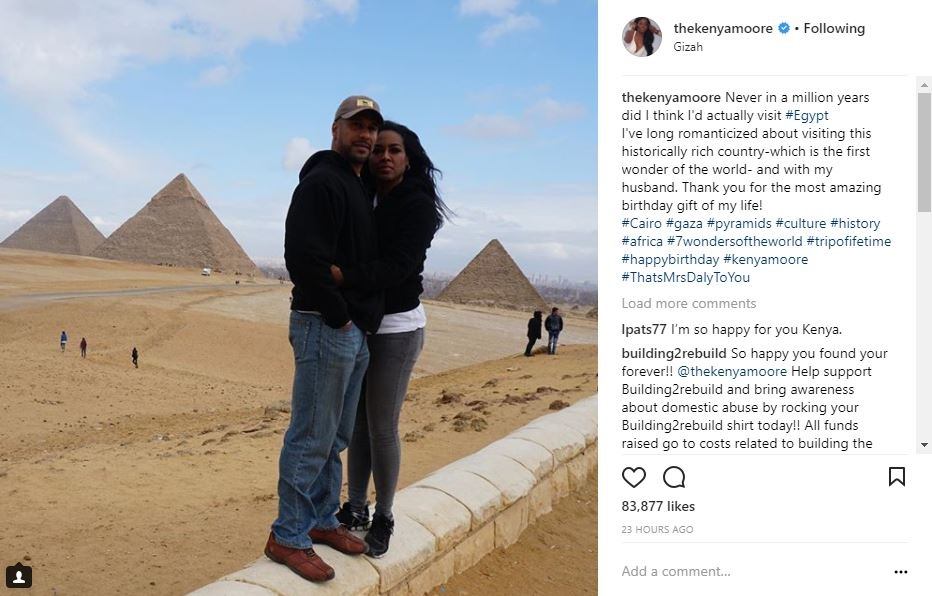Click the @thekenyamoore mention in comment
The width and height of the screenshot is (932, 596).
pos(732,371)
